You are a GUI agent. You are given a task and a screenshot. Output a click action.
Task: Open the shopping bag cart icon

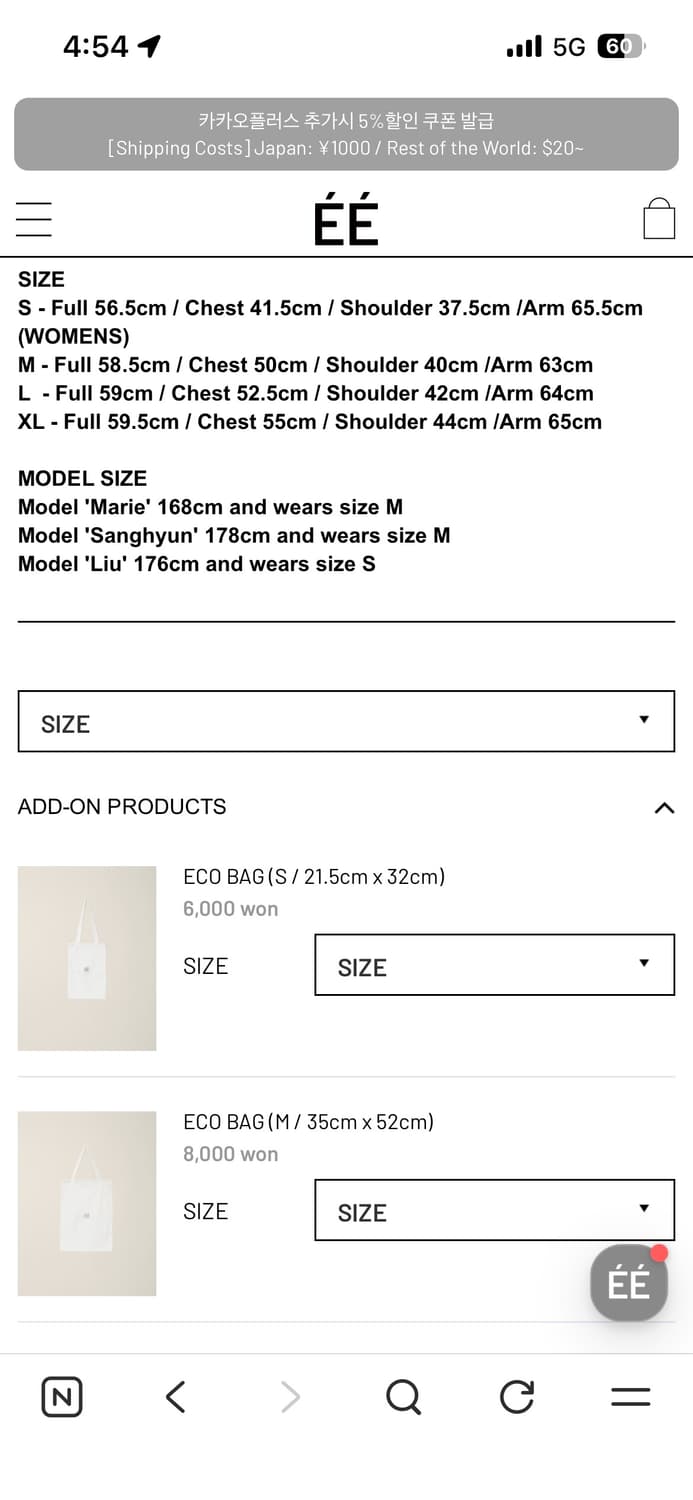660,216
